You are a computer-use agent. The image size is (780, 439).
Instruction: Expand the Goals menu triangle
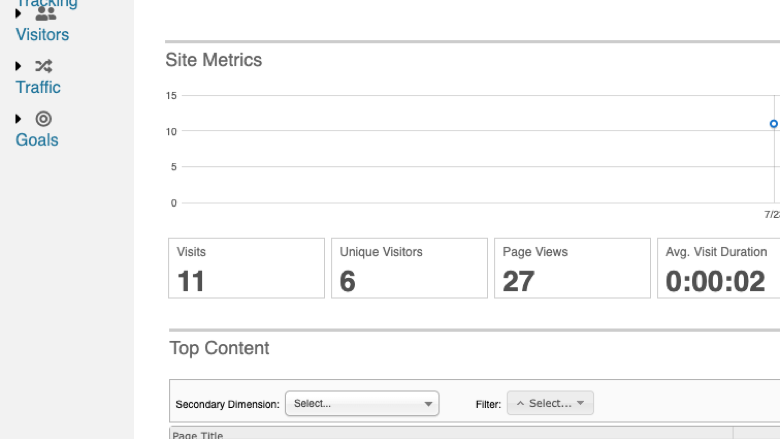[18, 119]
